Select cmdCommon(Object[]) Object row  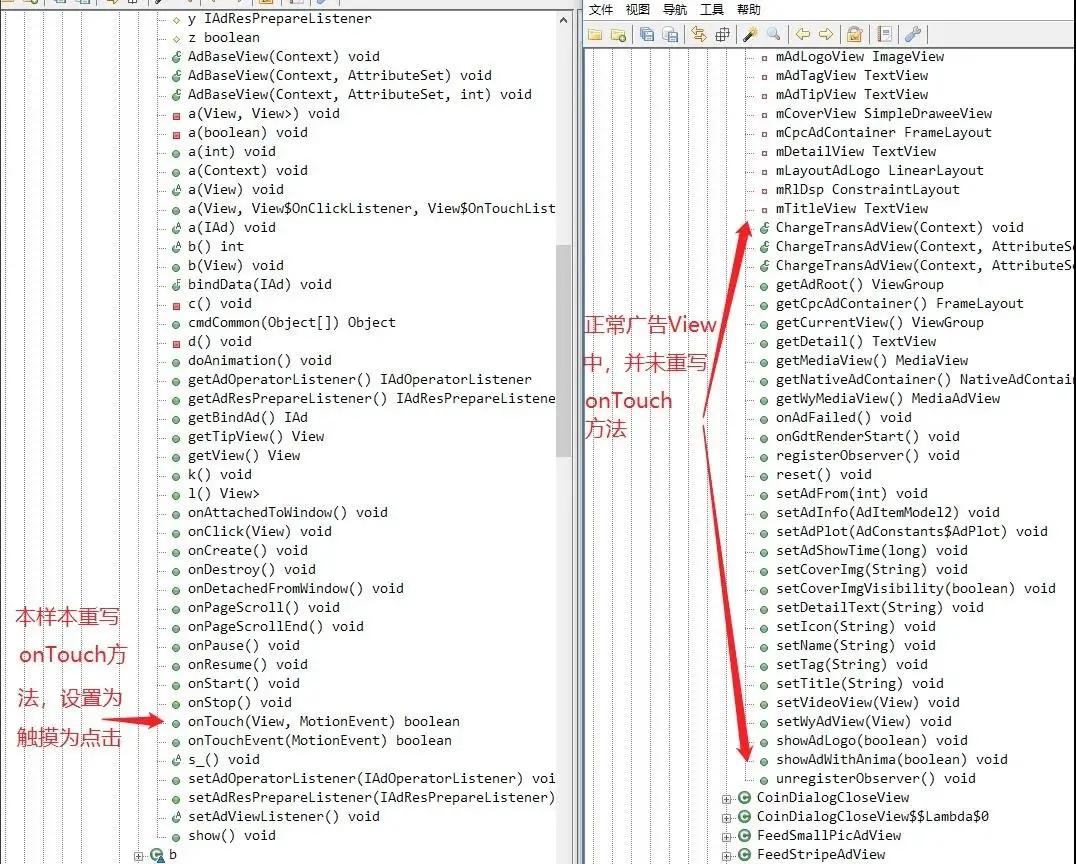tap(292, 323)
